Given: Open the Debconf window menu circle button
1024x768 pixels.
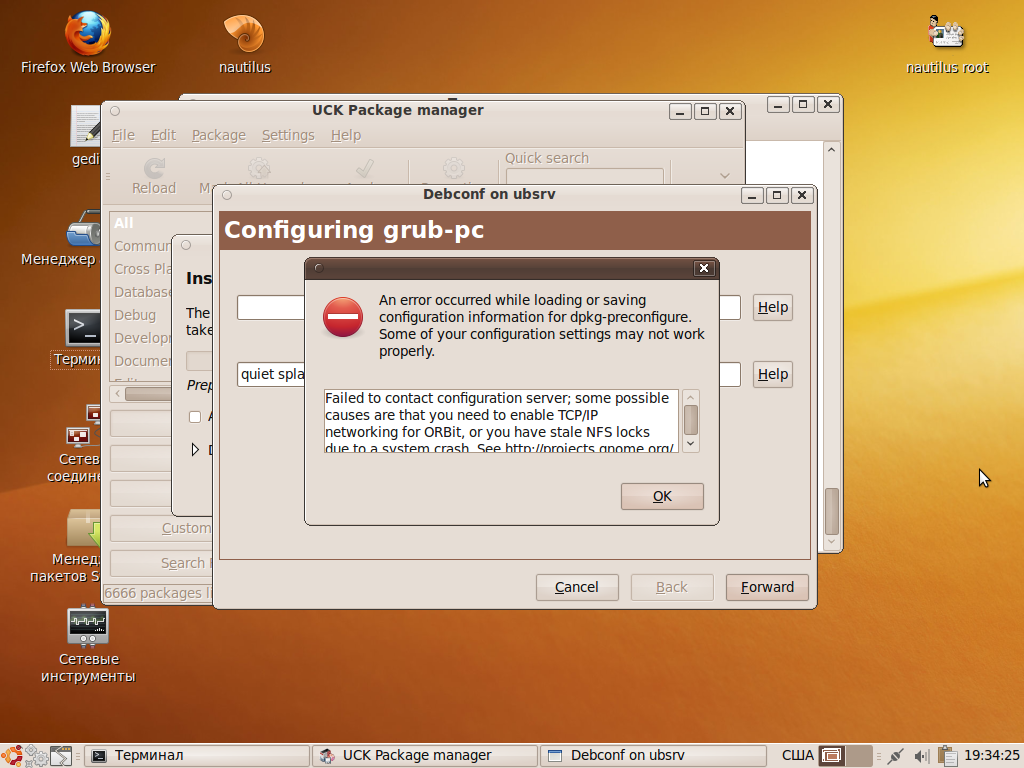Looking at the screenshot, I should 227,195.
